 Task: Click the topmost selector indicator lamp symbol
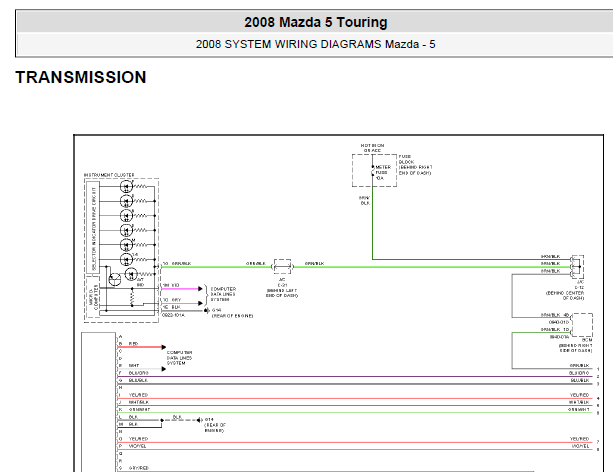point(126,187)
